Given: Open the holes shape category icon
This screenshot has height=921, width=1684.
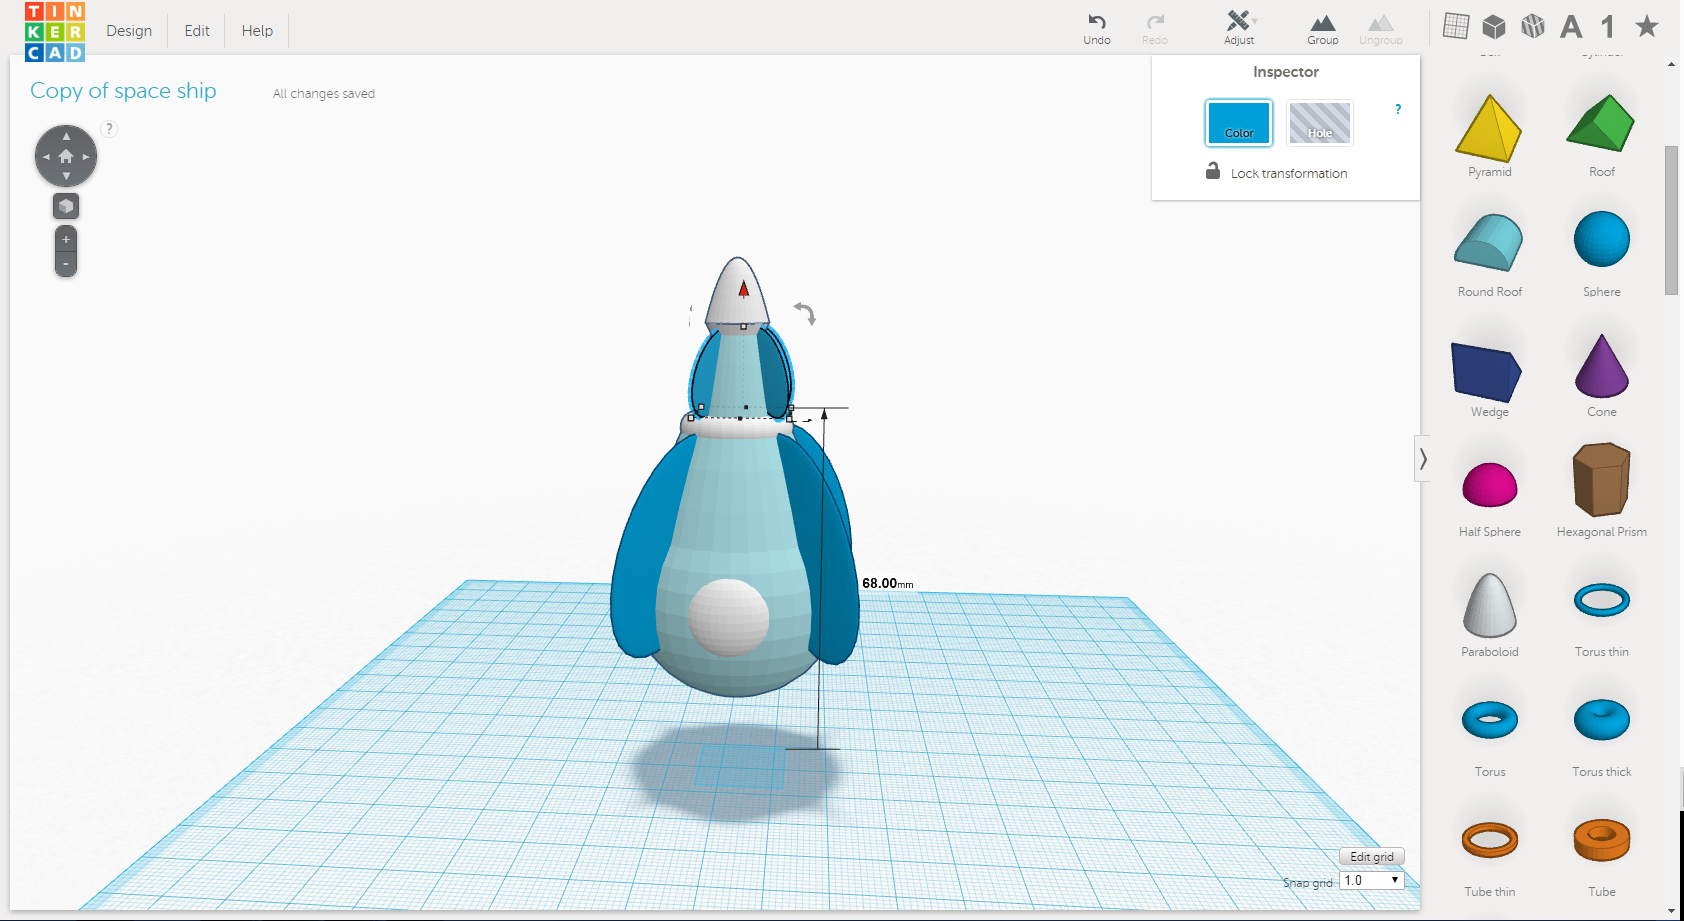Looking at the screenshot, I should coord(1533,26).
